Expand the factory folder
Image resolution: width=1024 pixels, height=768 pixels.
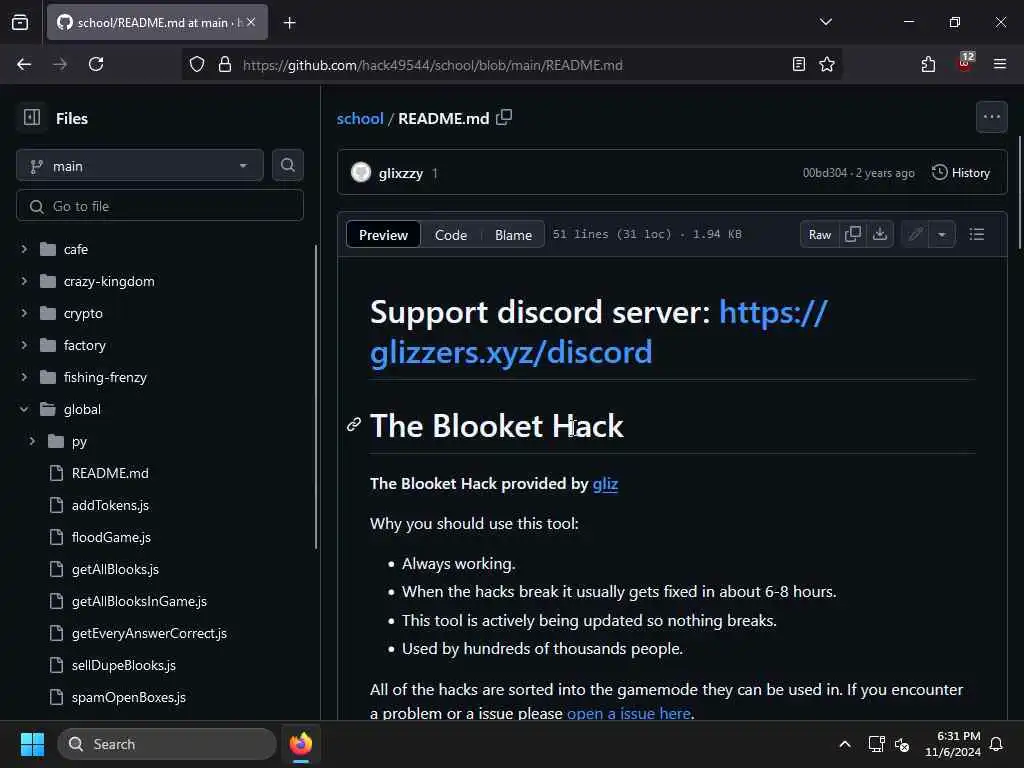(24, 345)
